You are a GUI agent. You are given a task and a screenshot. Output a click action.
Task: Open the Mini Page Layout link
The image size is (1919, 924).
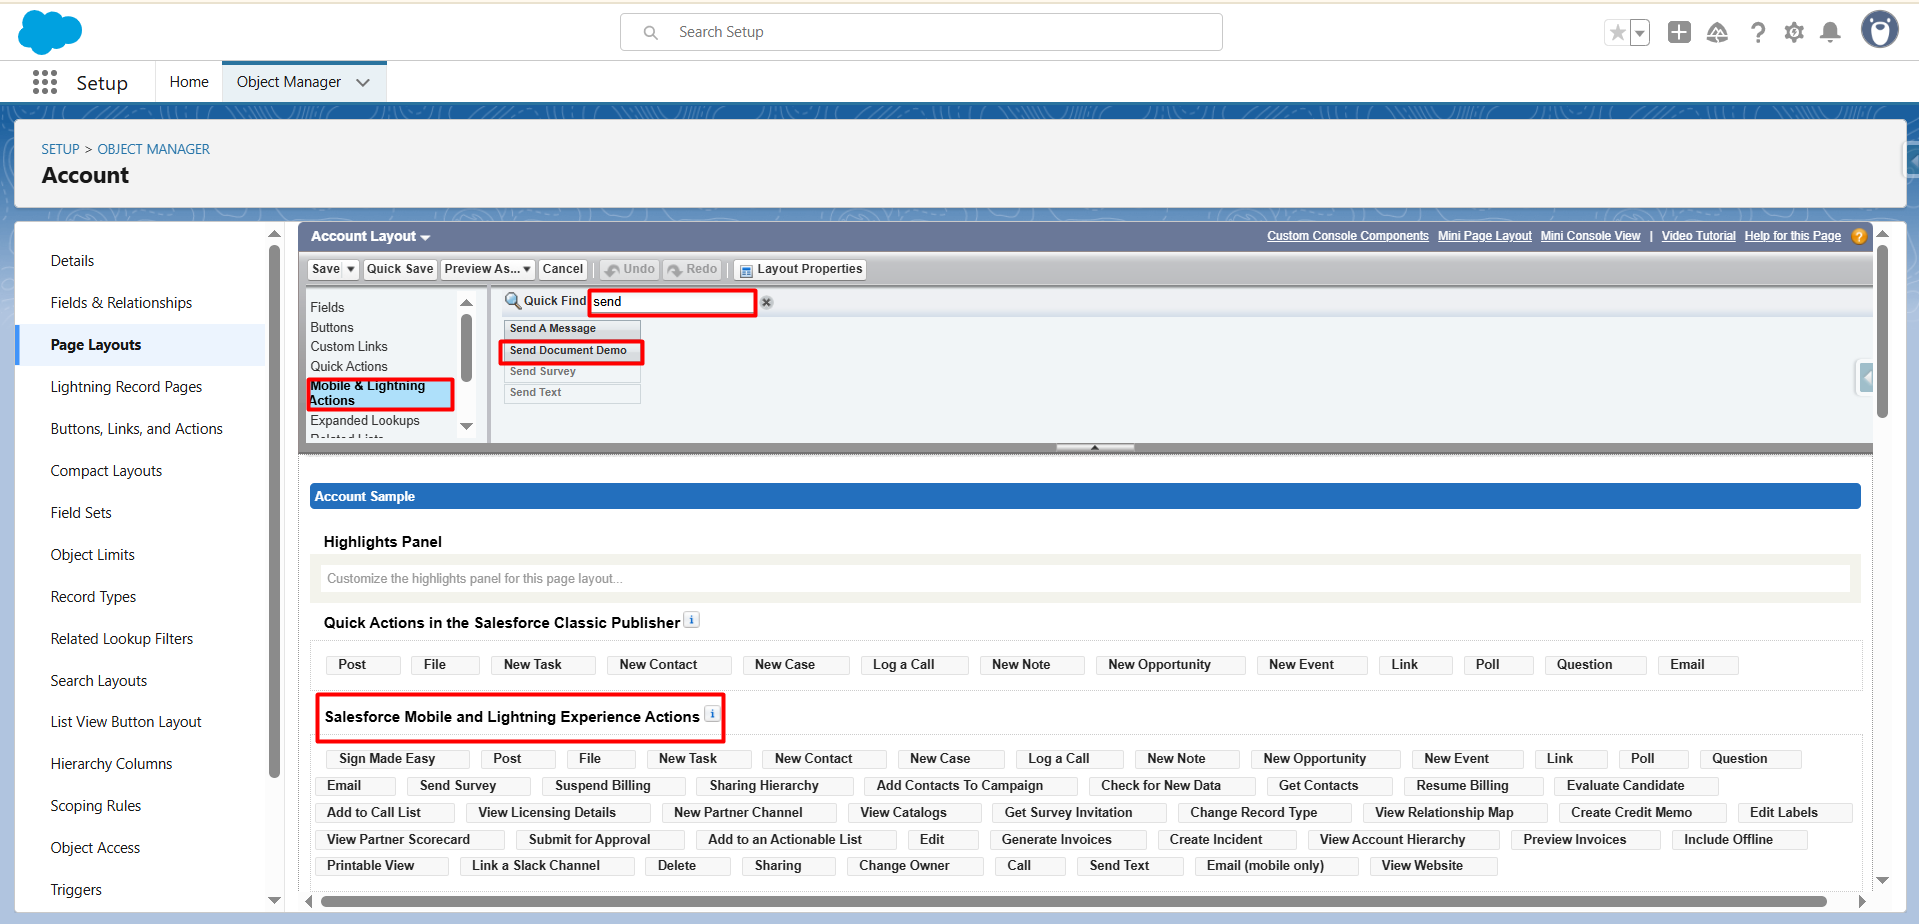[x=1484, y=236]
